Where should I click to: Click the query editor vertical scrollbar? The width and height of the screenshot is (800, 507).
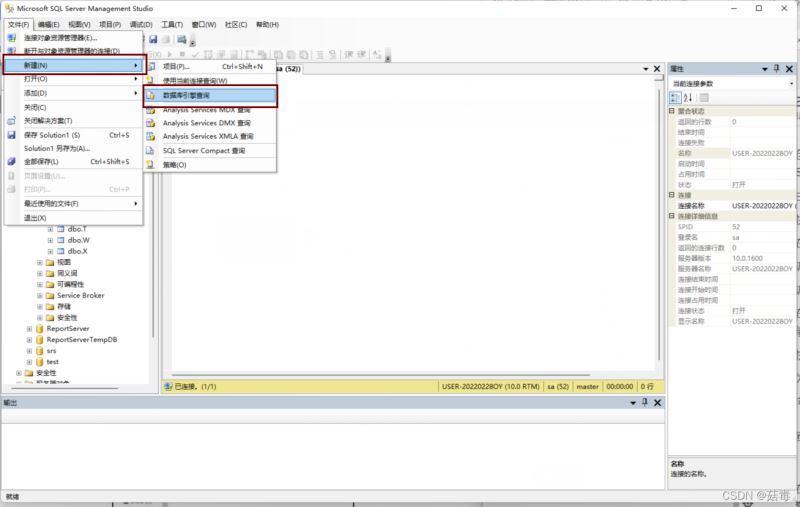tap(659, 222)
